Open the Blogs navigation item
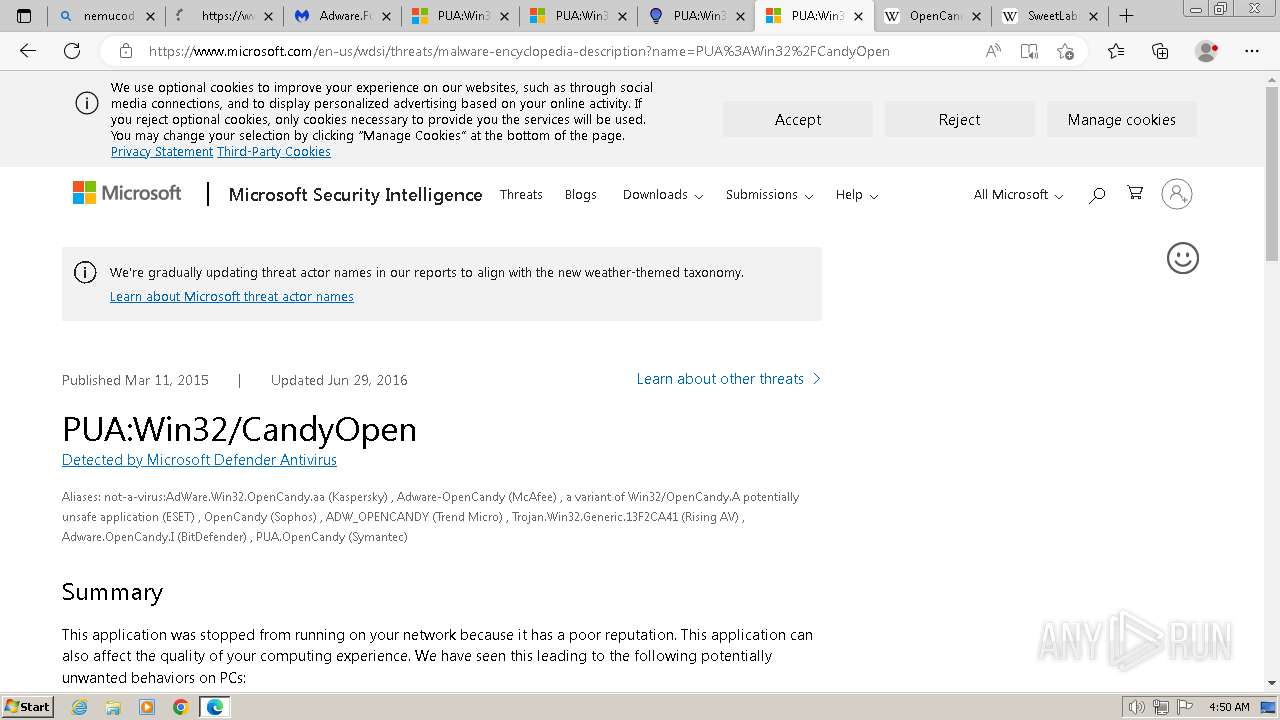This screenshot has height=720, width=1280. pos(580,195)
